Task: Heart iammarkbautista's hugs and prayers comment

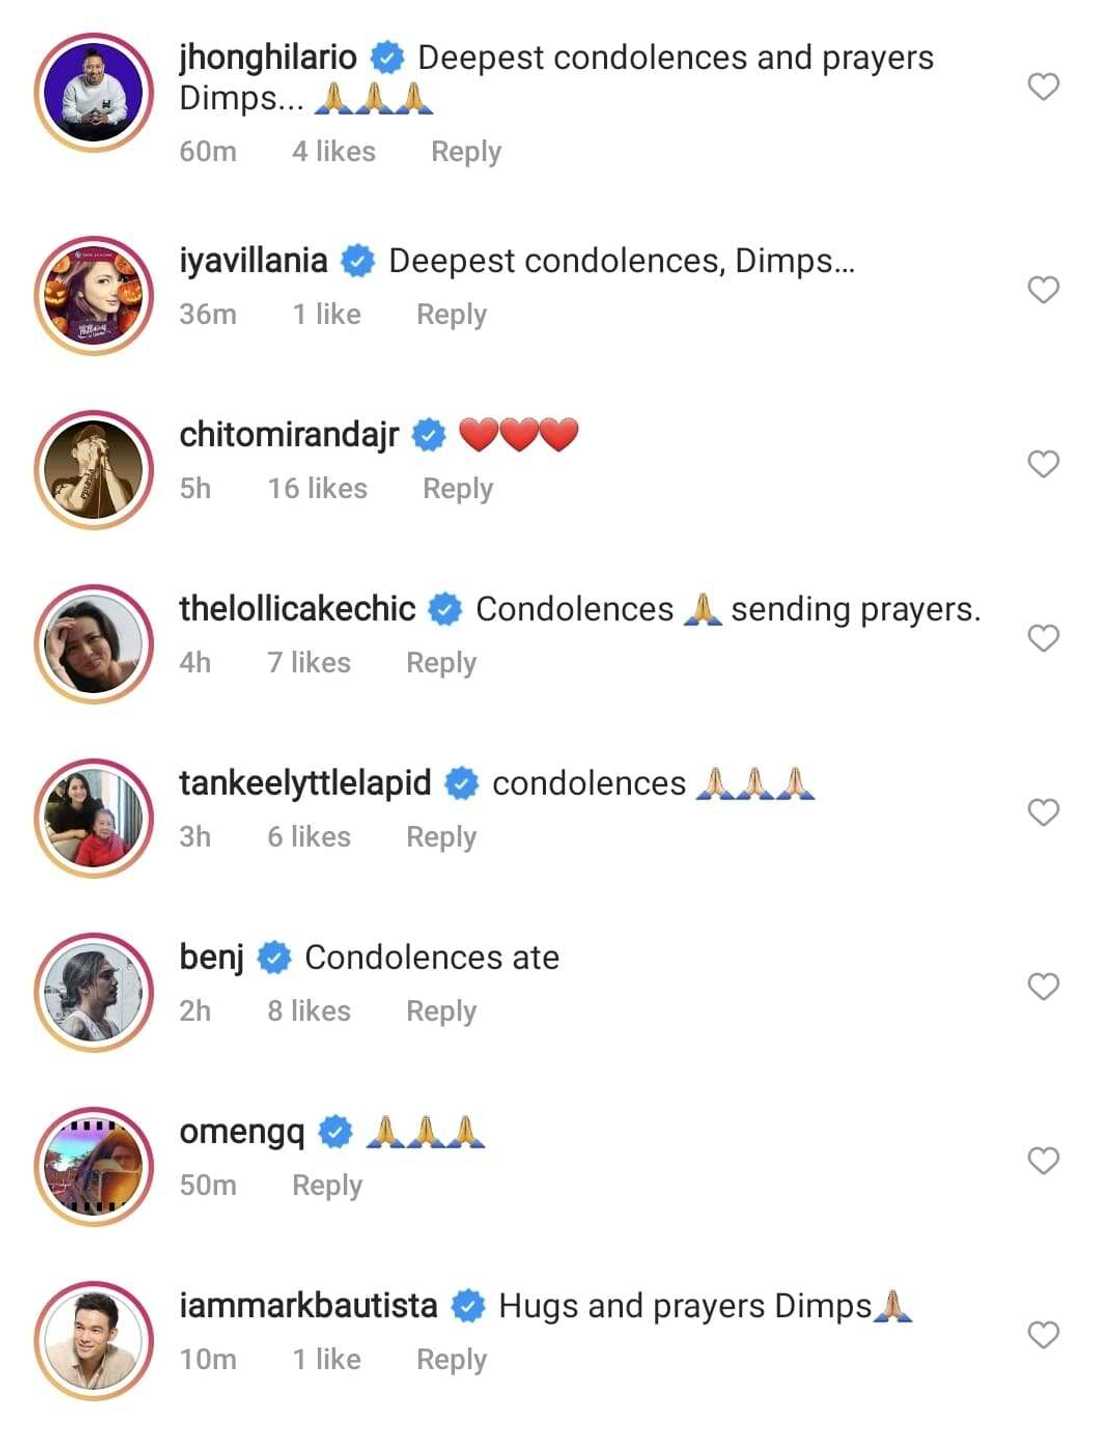Action: (x=1043, y=1335)
